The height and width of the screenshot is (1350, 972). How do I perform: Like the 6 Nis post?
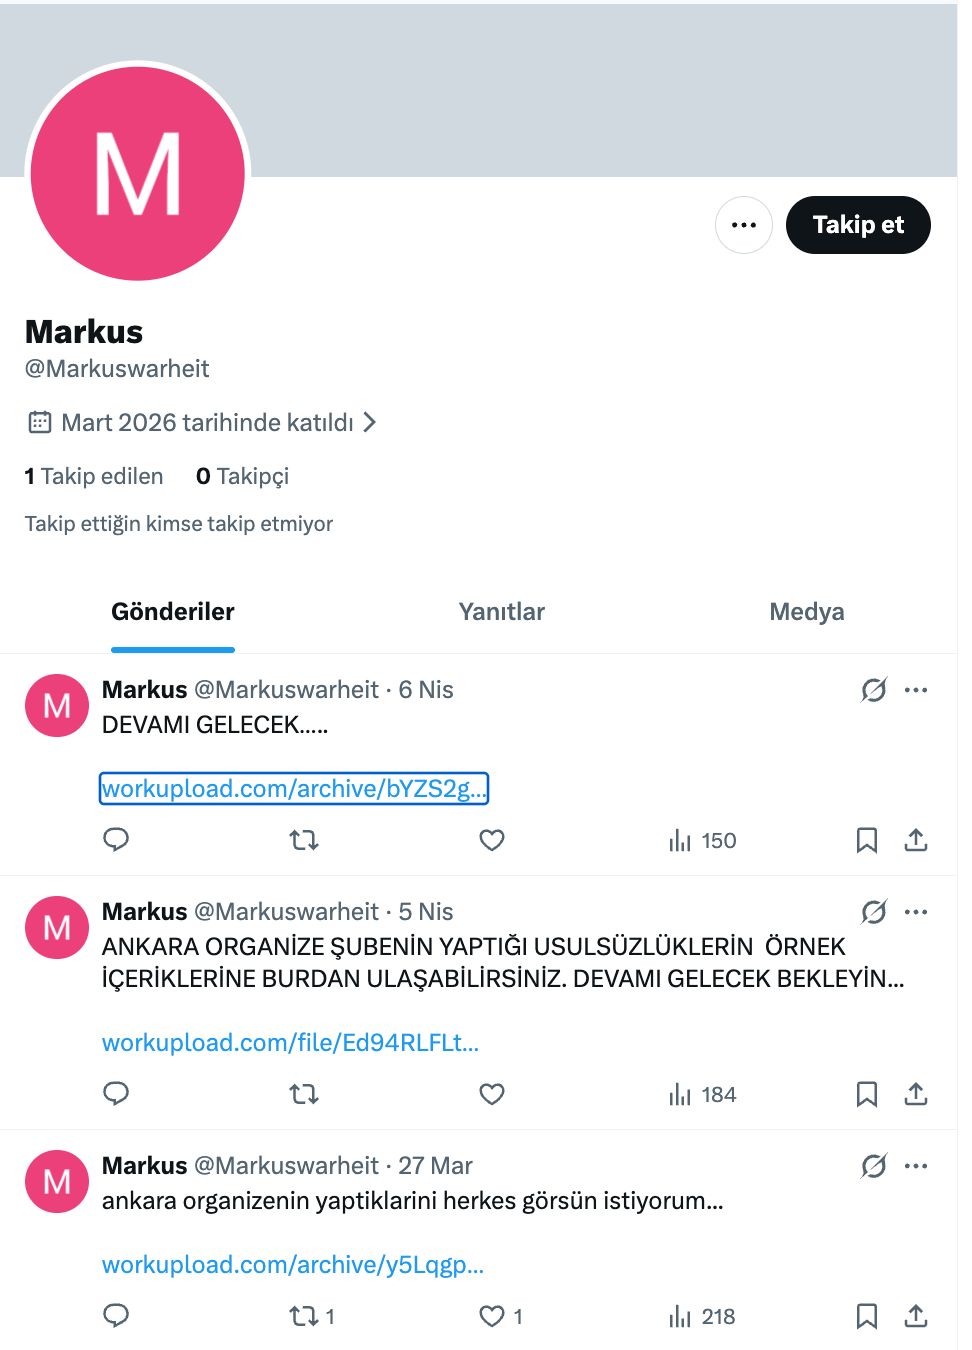tap(492, 840)
